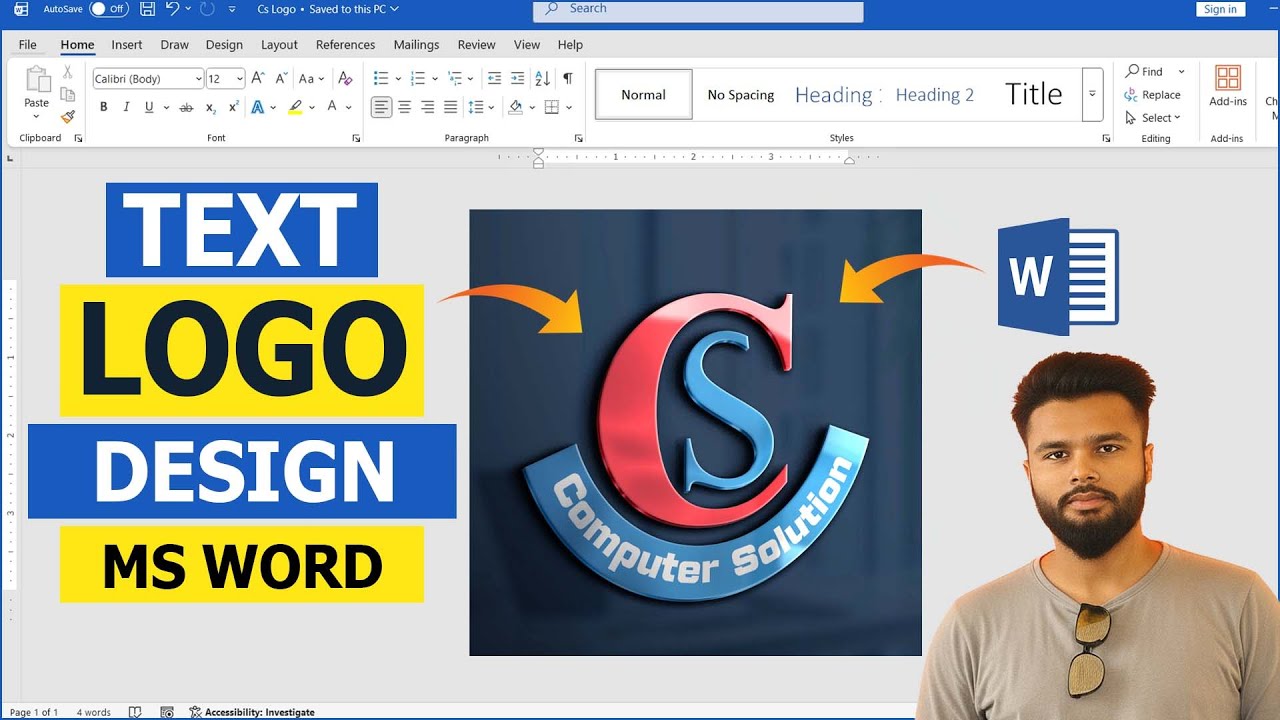Screen dimensions: 1280x720
Task: Toggle Underline formatting
Action: [x=149, y=107]
